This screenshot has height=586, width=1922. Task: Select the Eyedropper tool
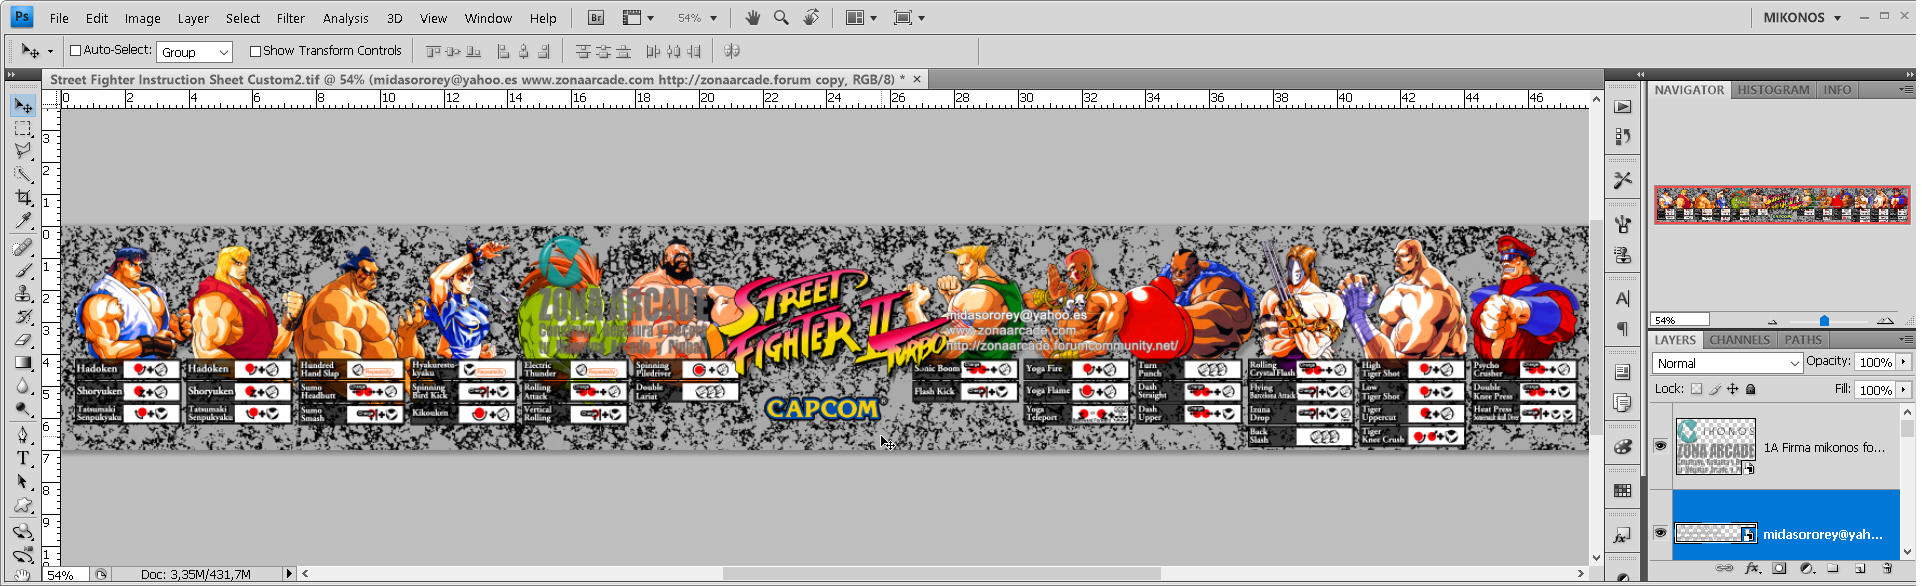23,220
